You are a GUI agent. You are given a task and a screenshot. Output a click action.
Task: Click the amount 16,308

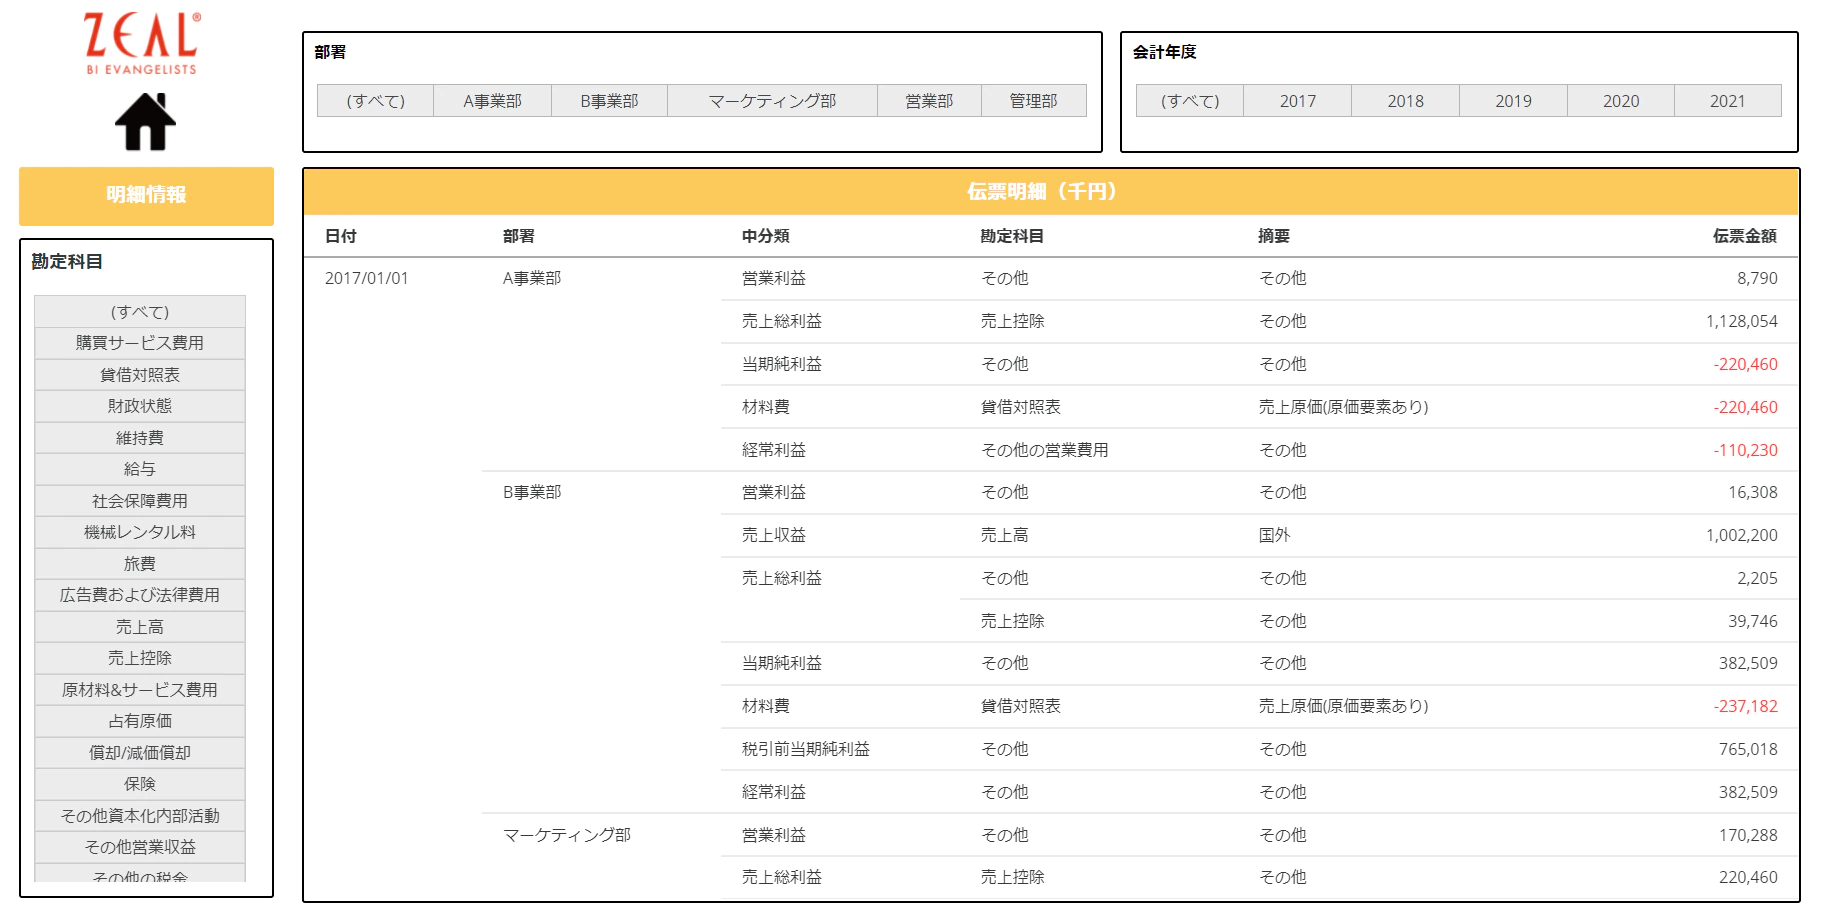(x=1753, y=492)
